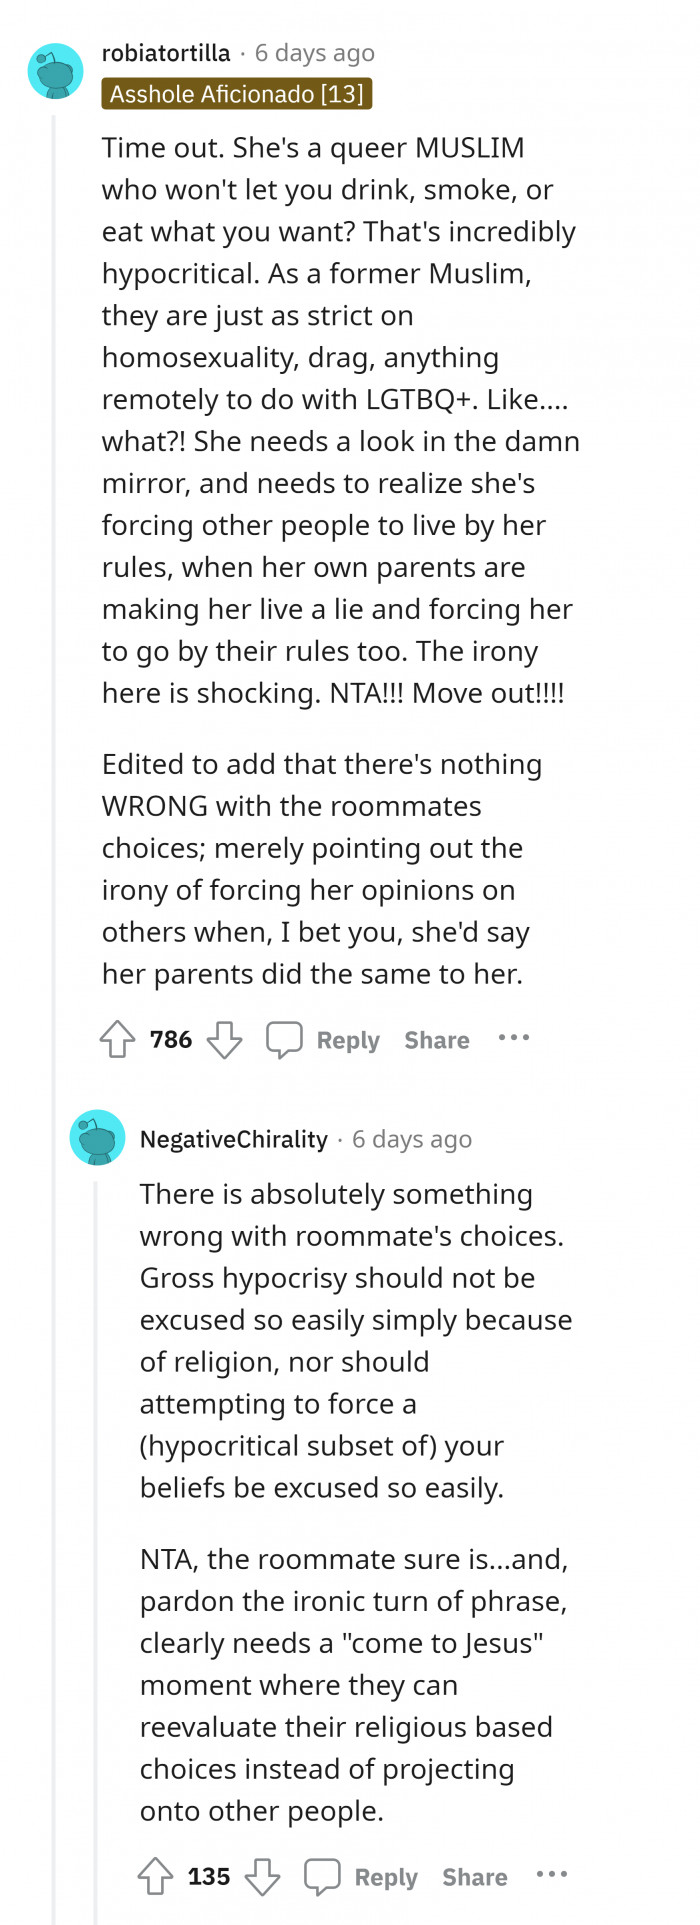700x1925 pixels.
Task: Open NegativeChirality's avatar
Action: coord(97,1137)
